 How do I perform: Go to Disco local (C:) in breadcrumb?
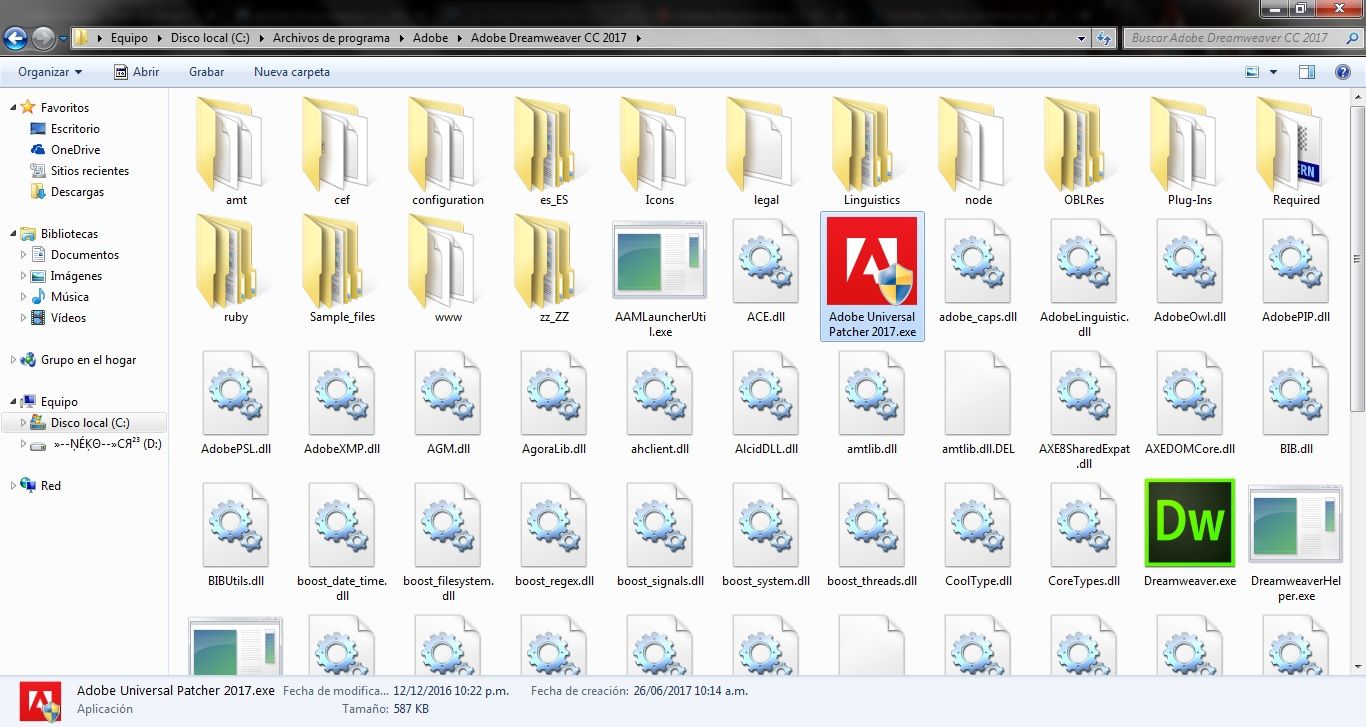(210, 38)
